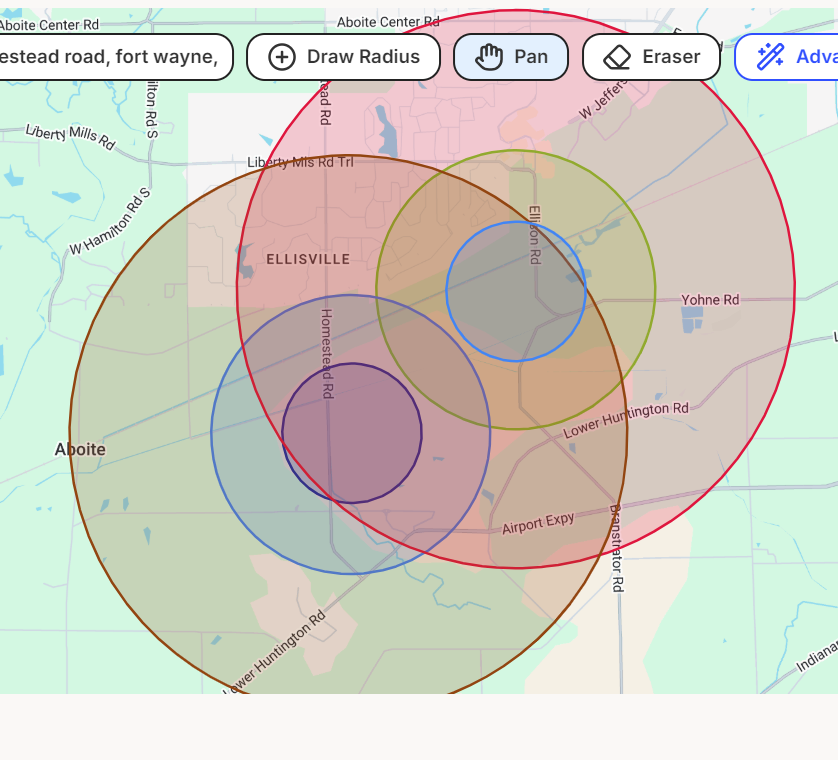Select the Ellison Rd road label

click(535, 235)
